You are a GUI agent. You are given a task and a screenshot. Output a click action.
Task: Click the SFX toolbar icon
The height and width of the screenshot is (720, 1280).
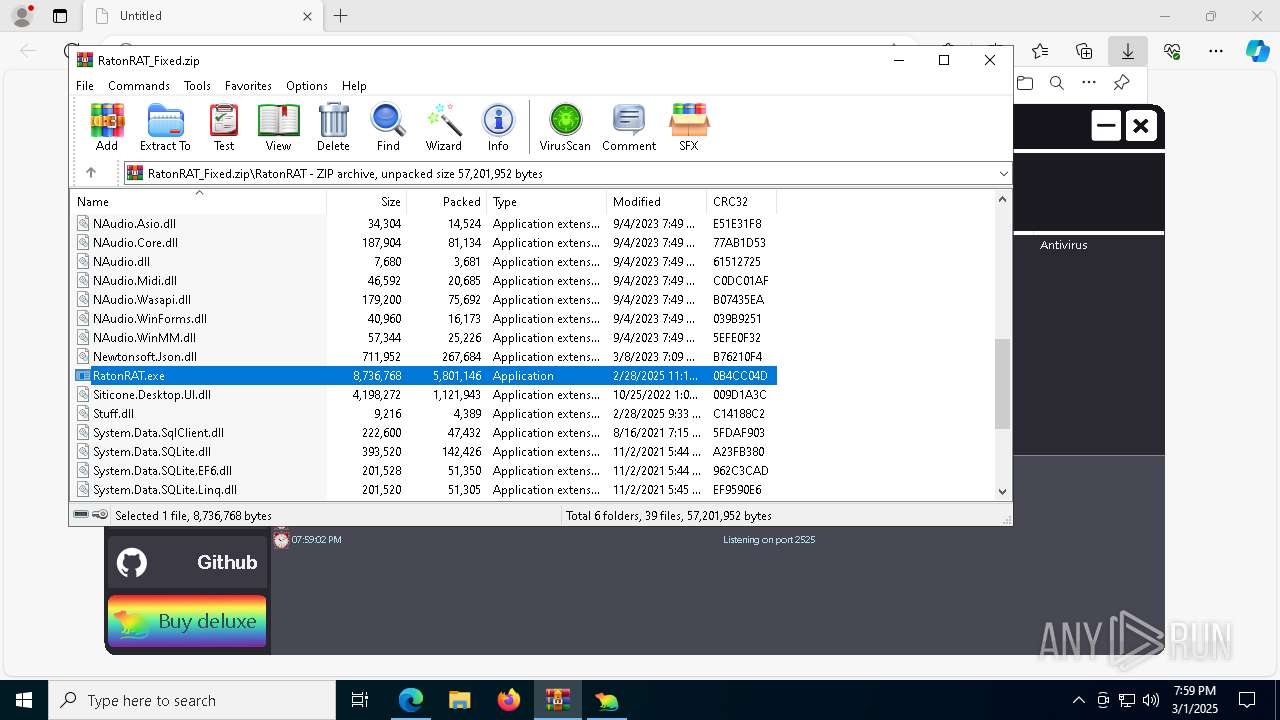tap(689, 127)
